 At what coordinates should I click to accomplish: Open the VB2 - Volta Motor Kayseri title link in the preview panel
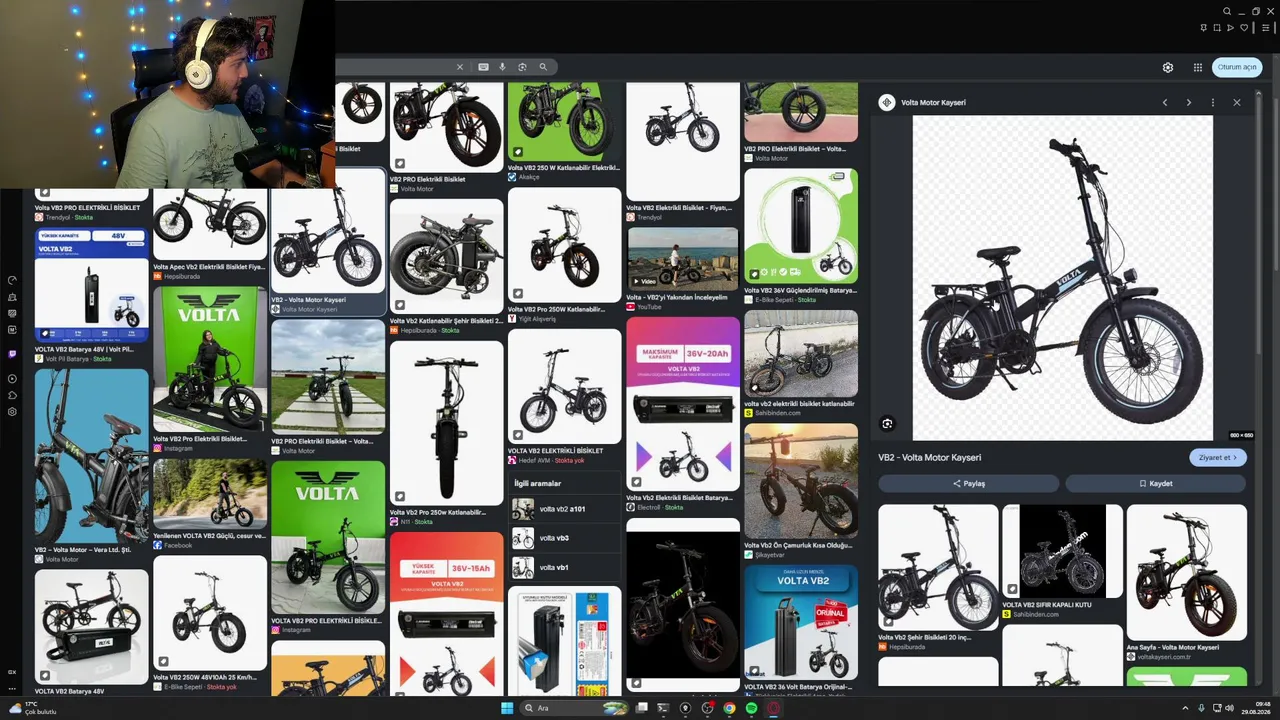tap(930, 457)
